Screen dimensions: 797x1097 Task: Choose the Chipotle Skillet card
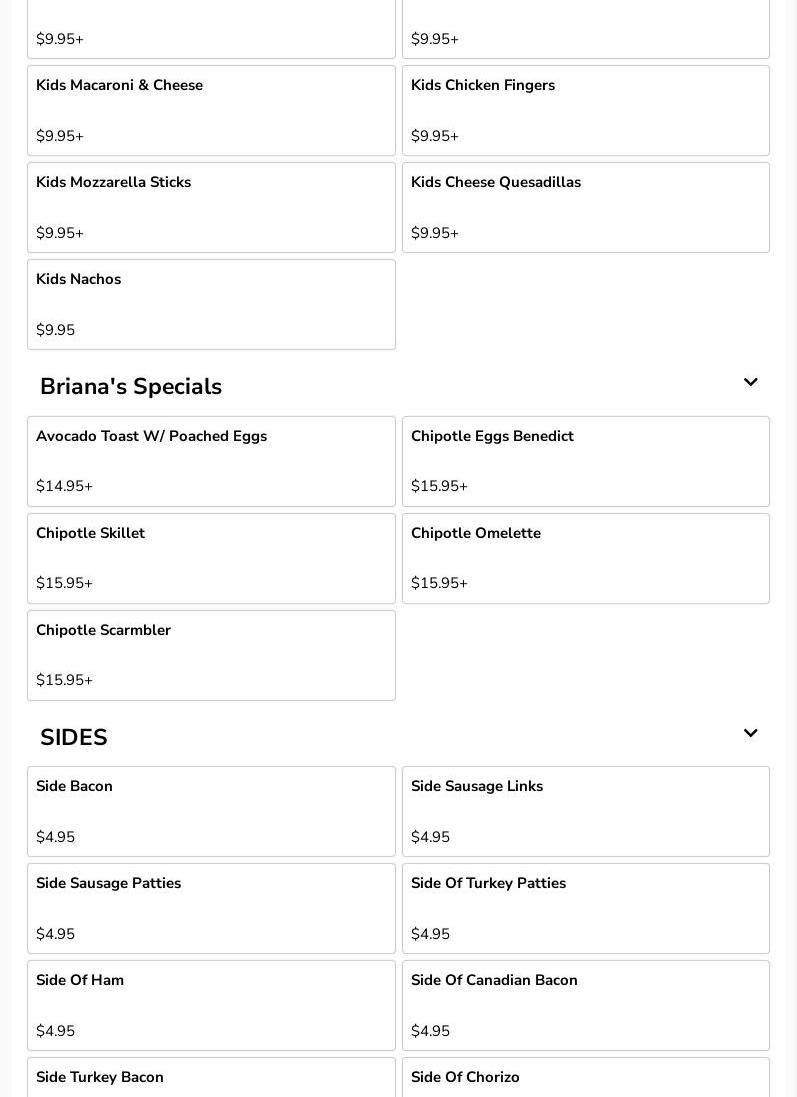coord(211,558)
